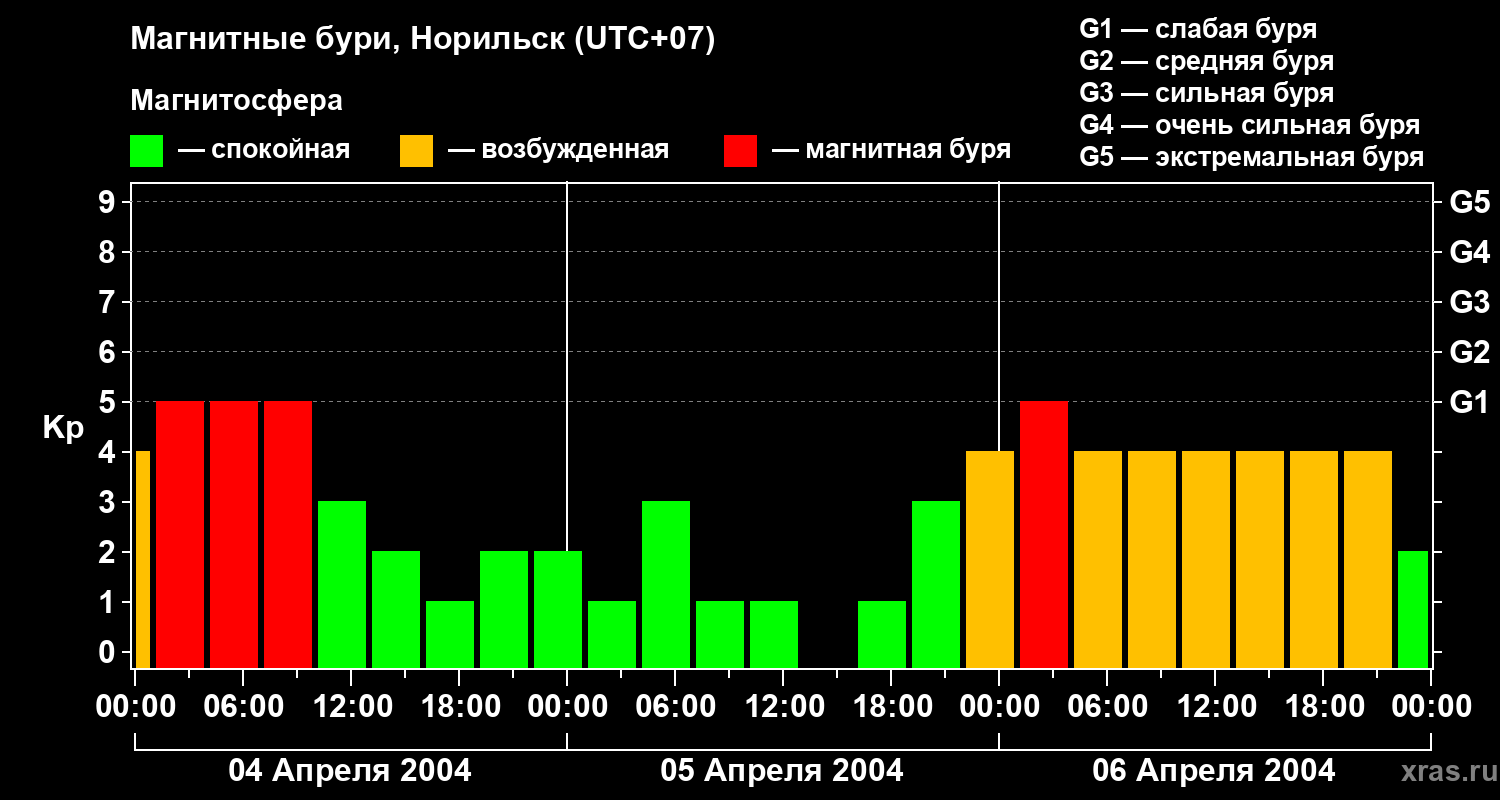Click the '05 Апреля 2004' date label
The height and width of the screenshot is (800, 1500).
[x=782, y=771]
